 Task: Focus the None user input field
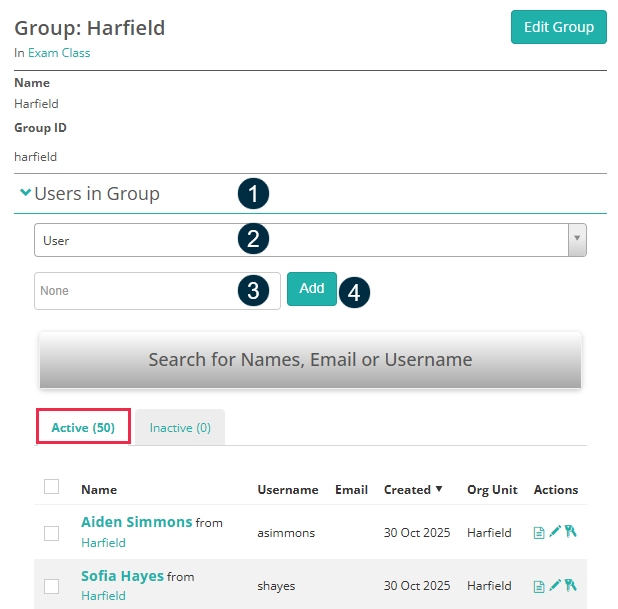tap(157, 291)
